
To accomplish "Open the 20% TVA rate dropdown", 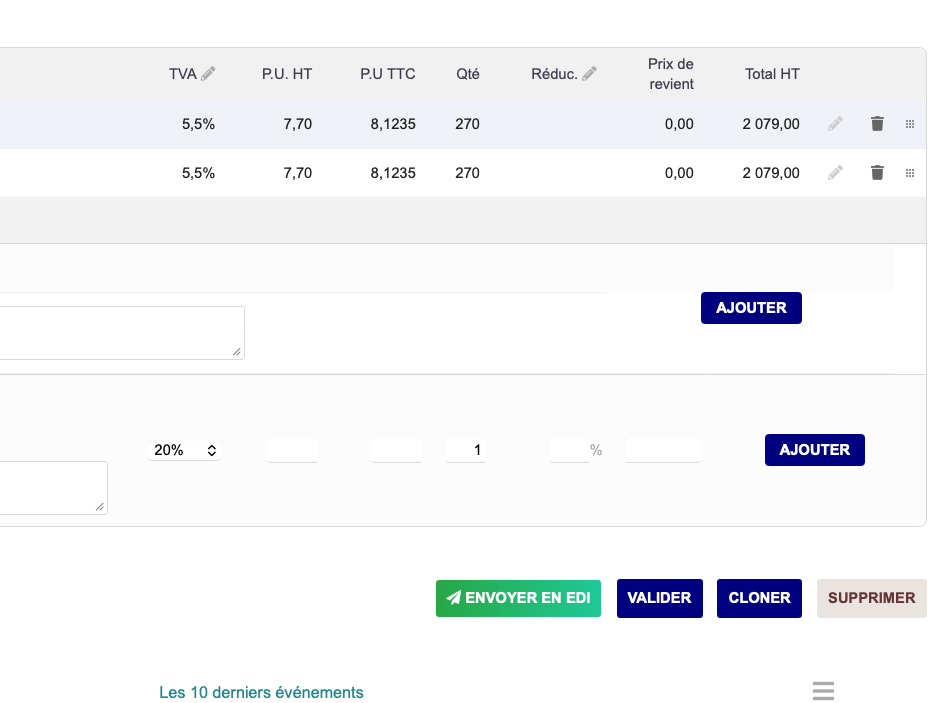I will 185,450.
